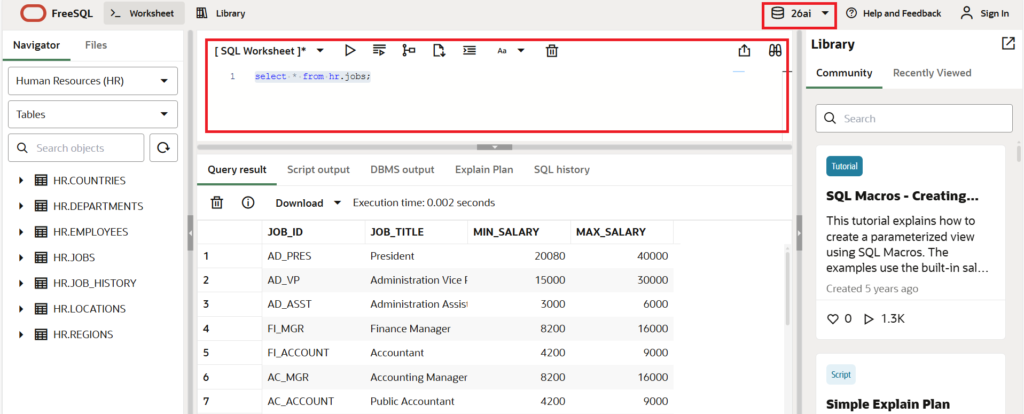Collapse the Navigator panel using its side handle

(190, 232)
